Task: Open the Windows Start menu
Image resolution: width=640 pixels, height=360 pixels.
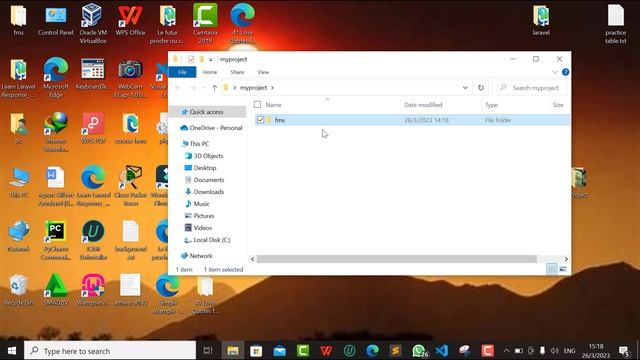Action: point(12,351)
